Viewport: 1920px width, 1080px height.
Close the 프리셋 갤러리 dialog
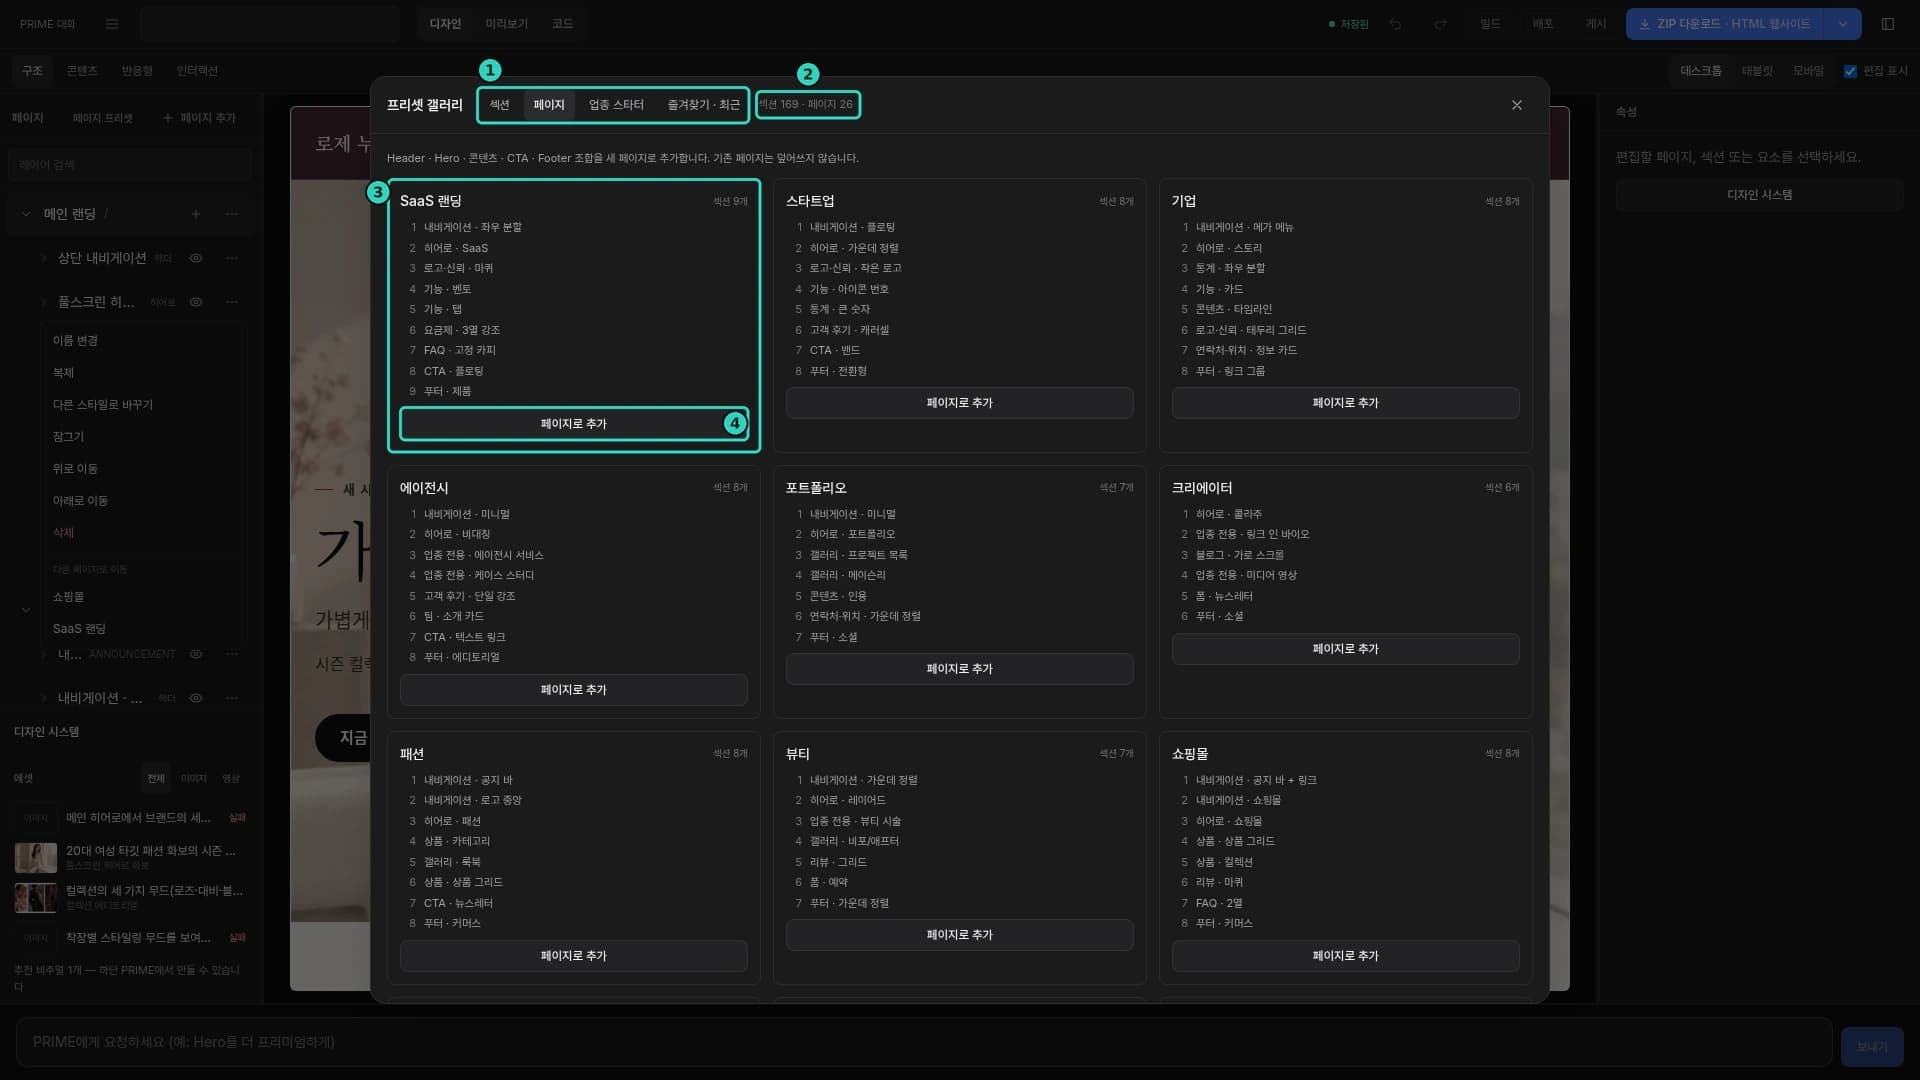pyautogui.click(x=1517, y=105)
